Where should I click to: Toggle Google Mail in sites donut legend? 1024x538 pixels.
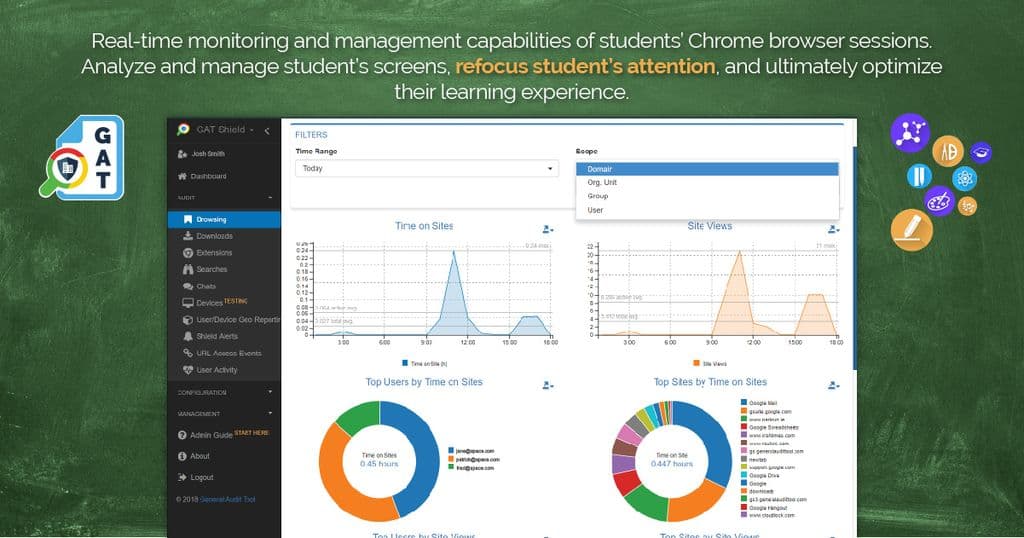pos(759,404)
